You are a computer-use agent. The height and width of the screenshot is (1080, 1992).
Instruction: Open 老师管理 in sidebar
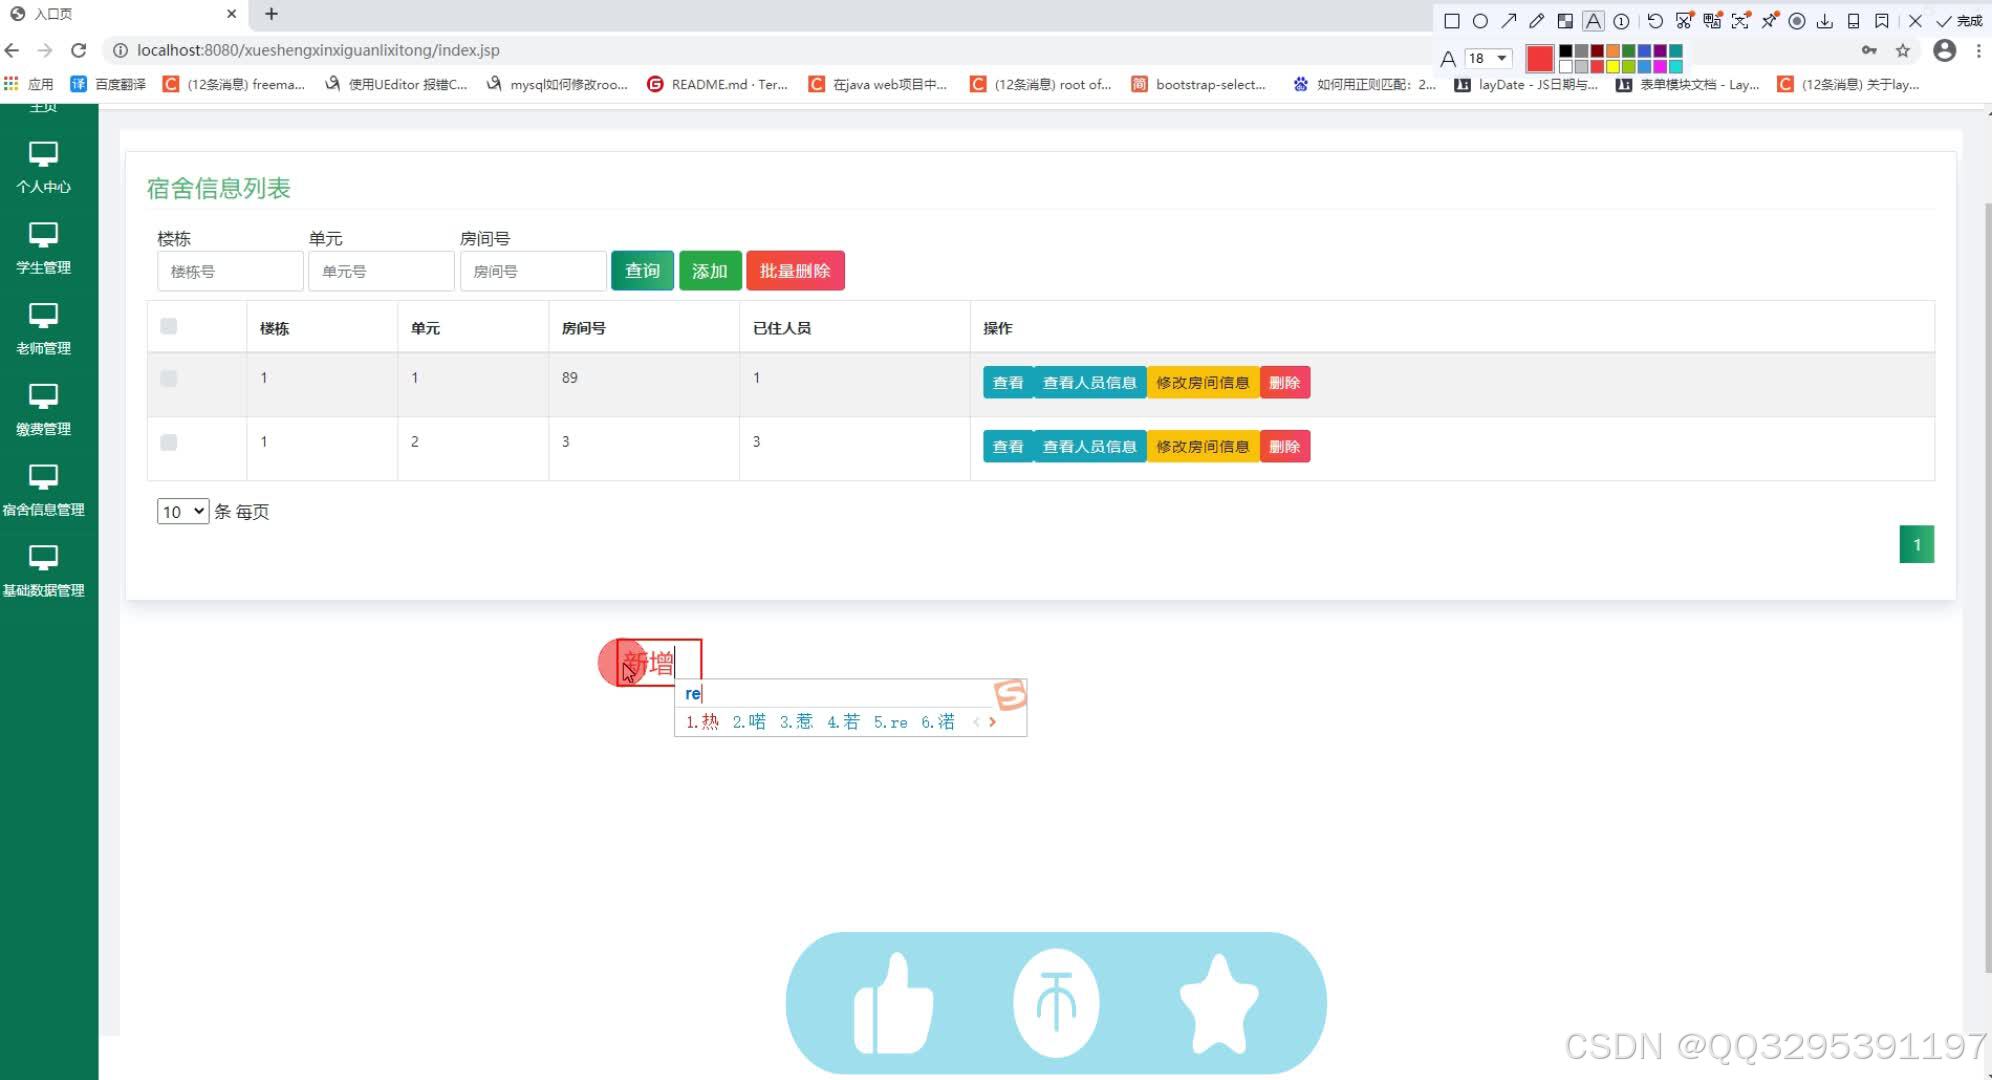[43, 329]
